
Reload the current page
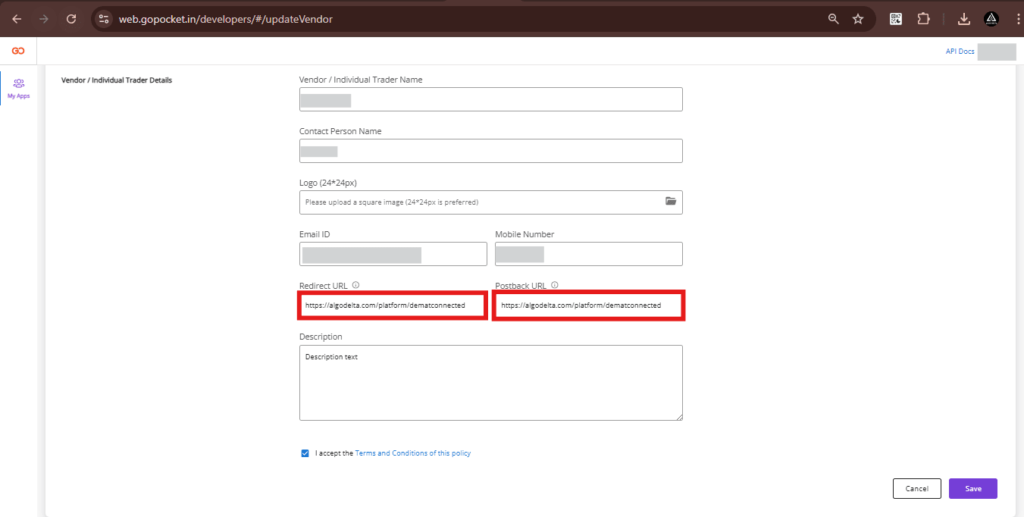pyautogui.click(x=70, y=18)
